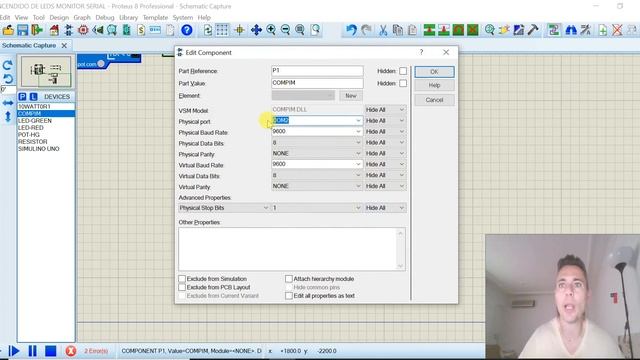Toggle Hidden checkbox for Part Reference
This screenshot has height=360, width=640.
[x=403, y=71]
